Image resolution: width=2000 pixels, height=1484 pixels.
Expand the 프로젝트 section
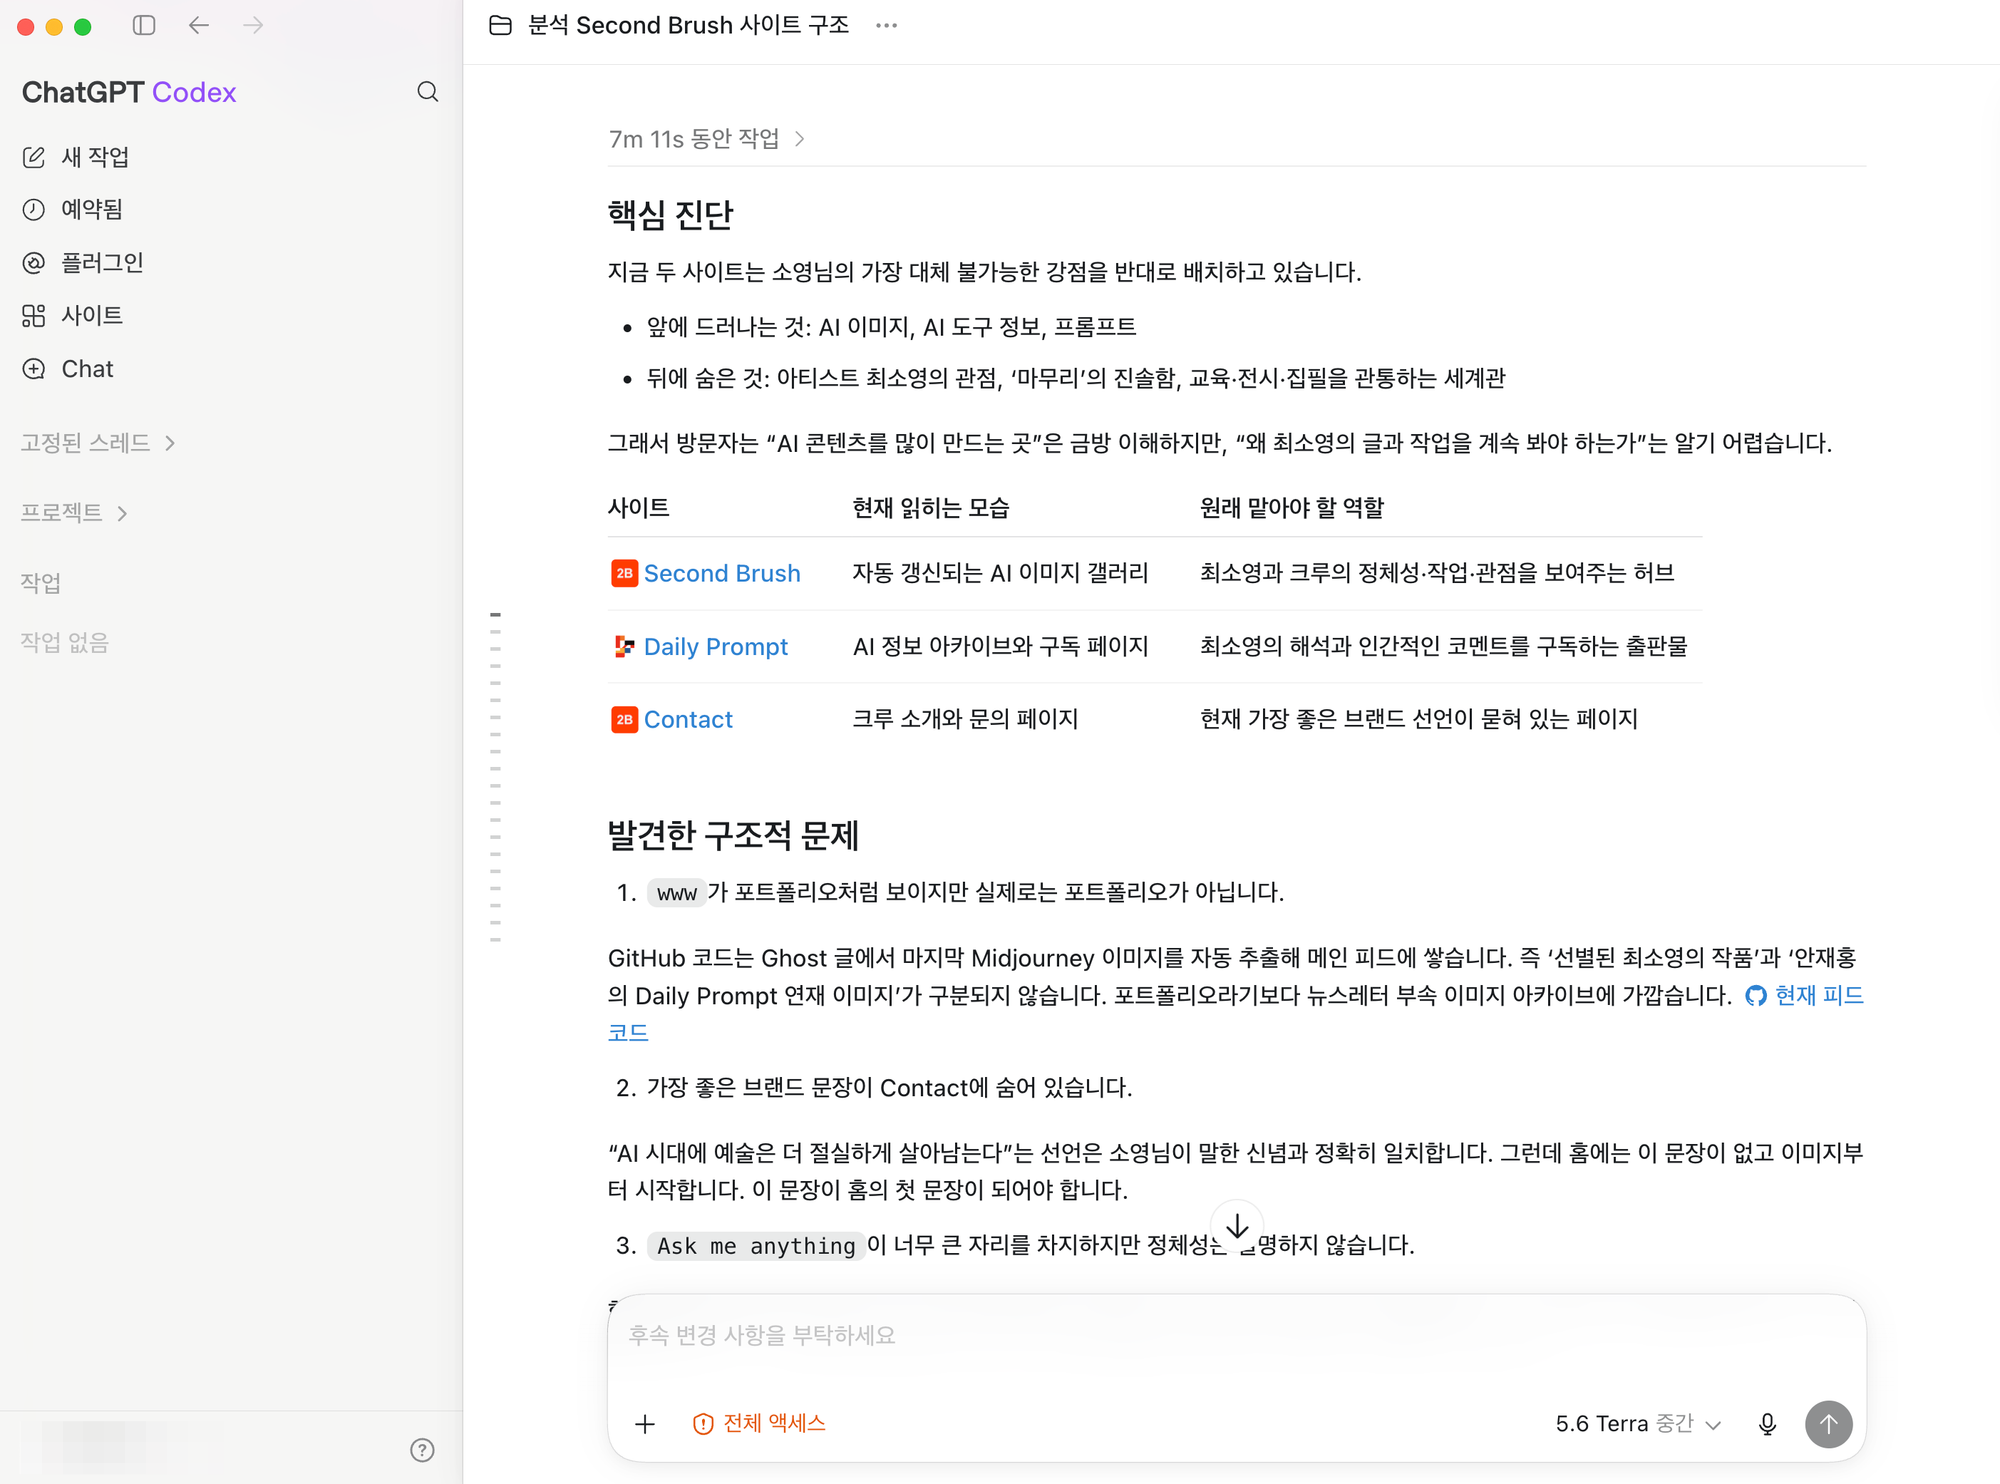(x=75, y=513)
